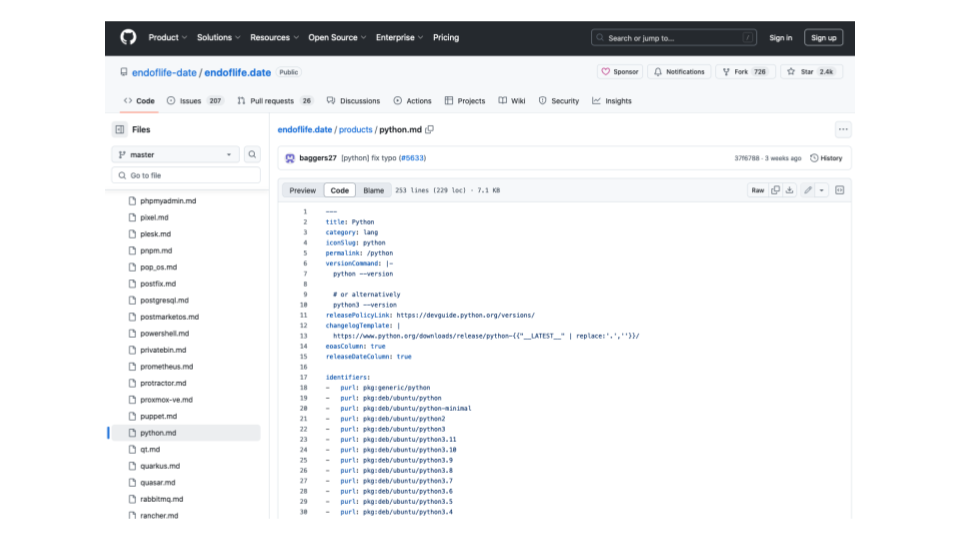Open powershell.md in file tree
This screenshot has height=540, width=960.
(165, 334)
